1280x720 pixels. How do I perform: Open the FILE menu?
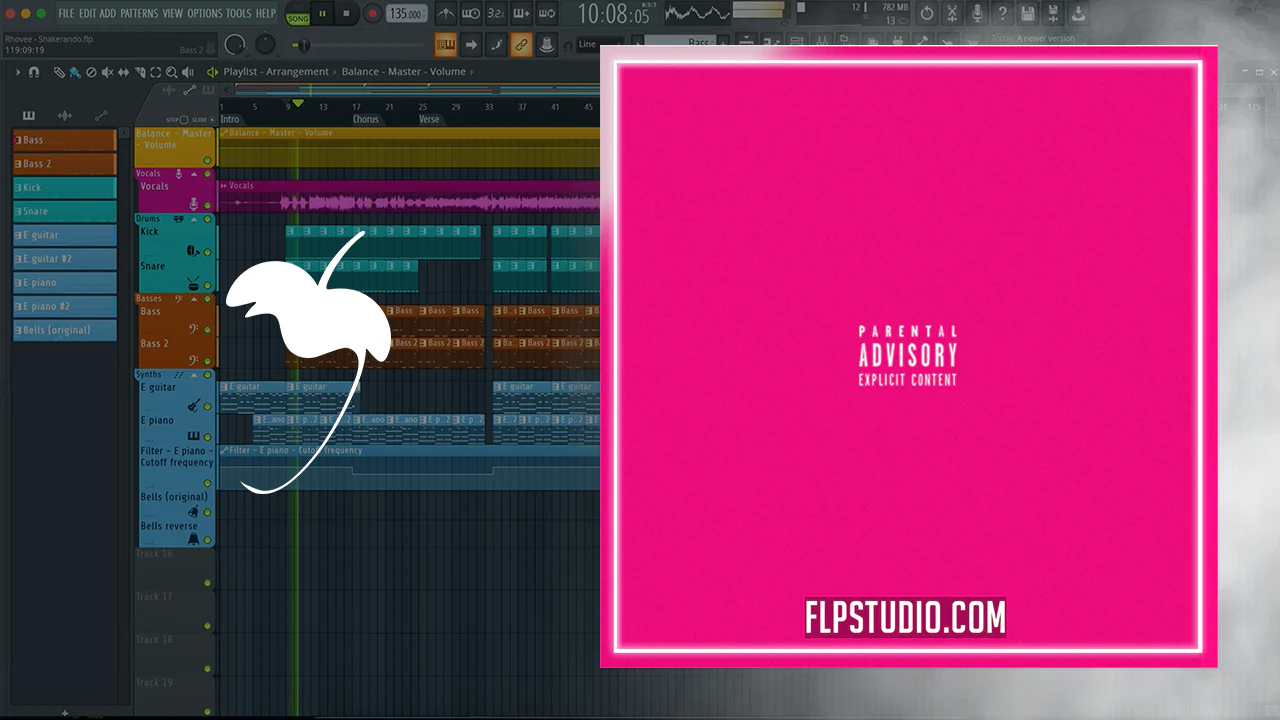click(66, 13)
